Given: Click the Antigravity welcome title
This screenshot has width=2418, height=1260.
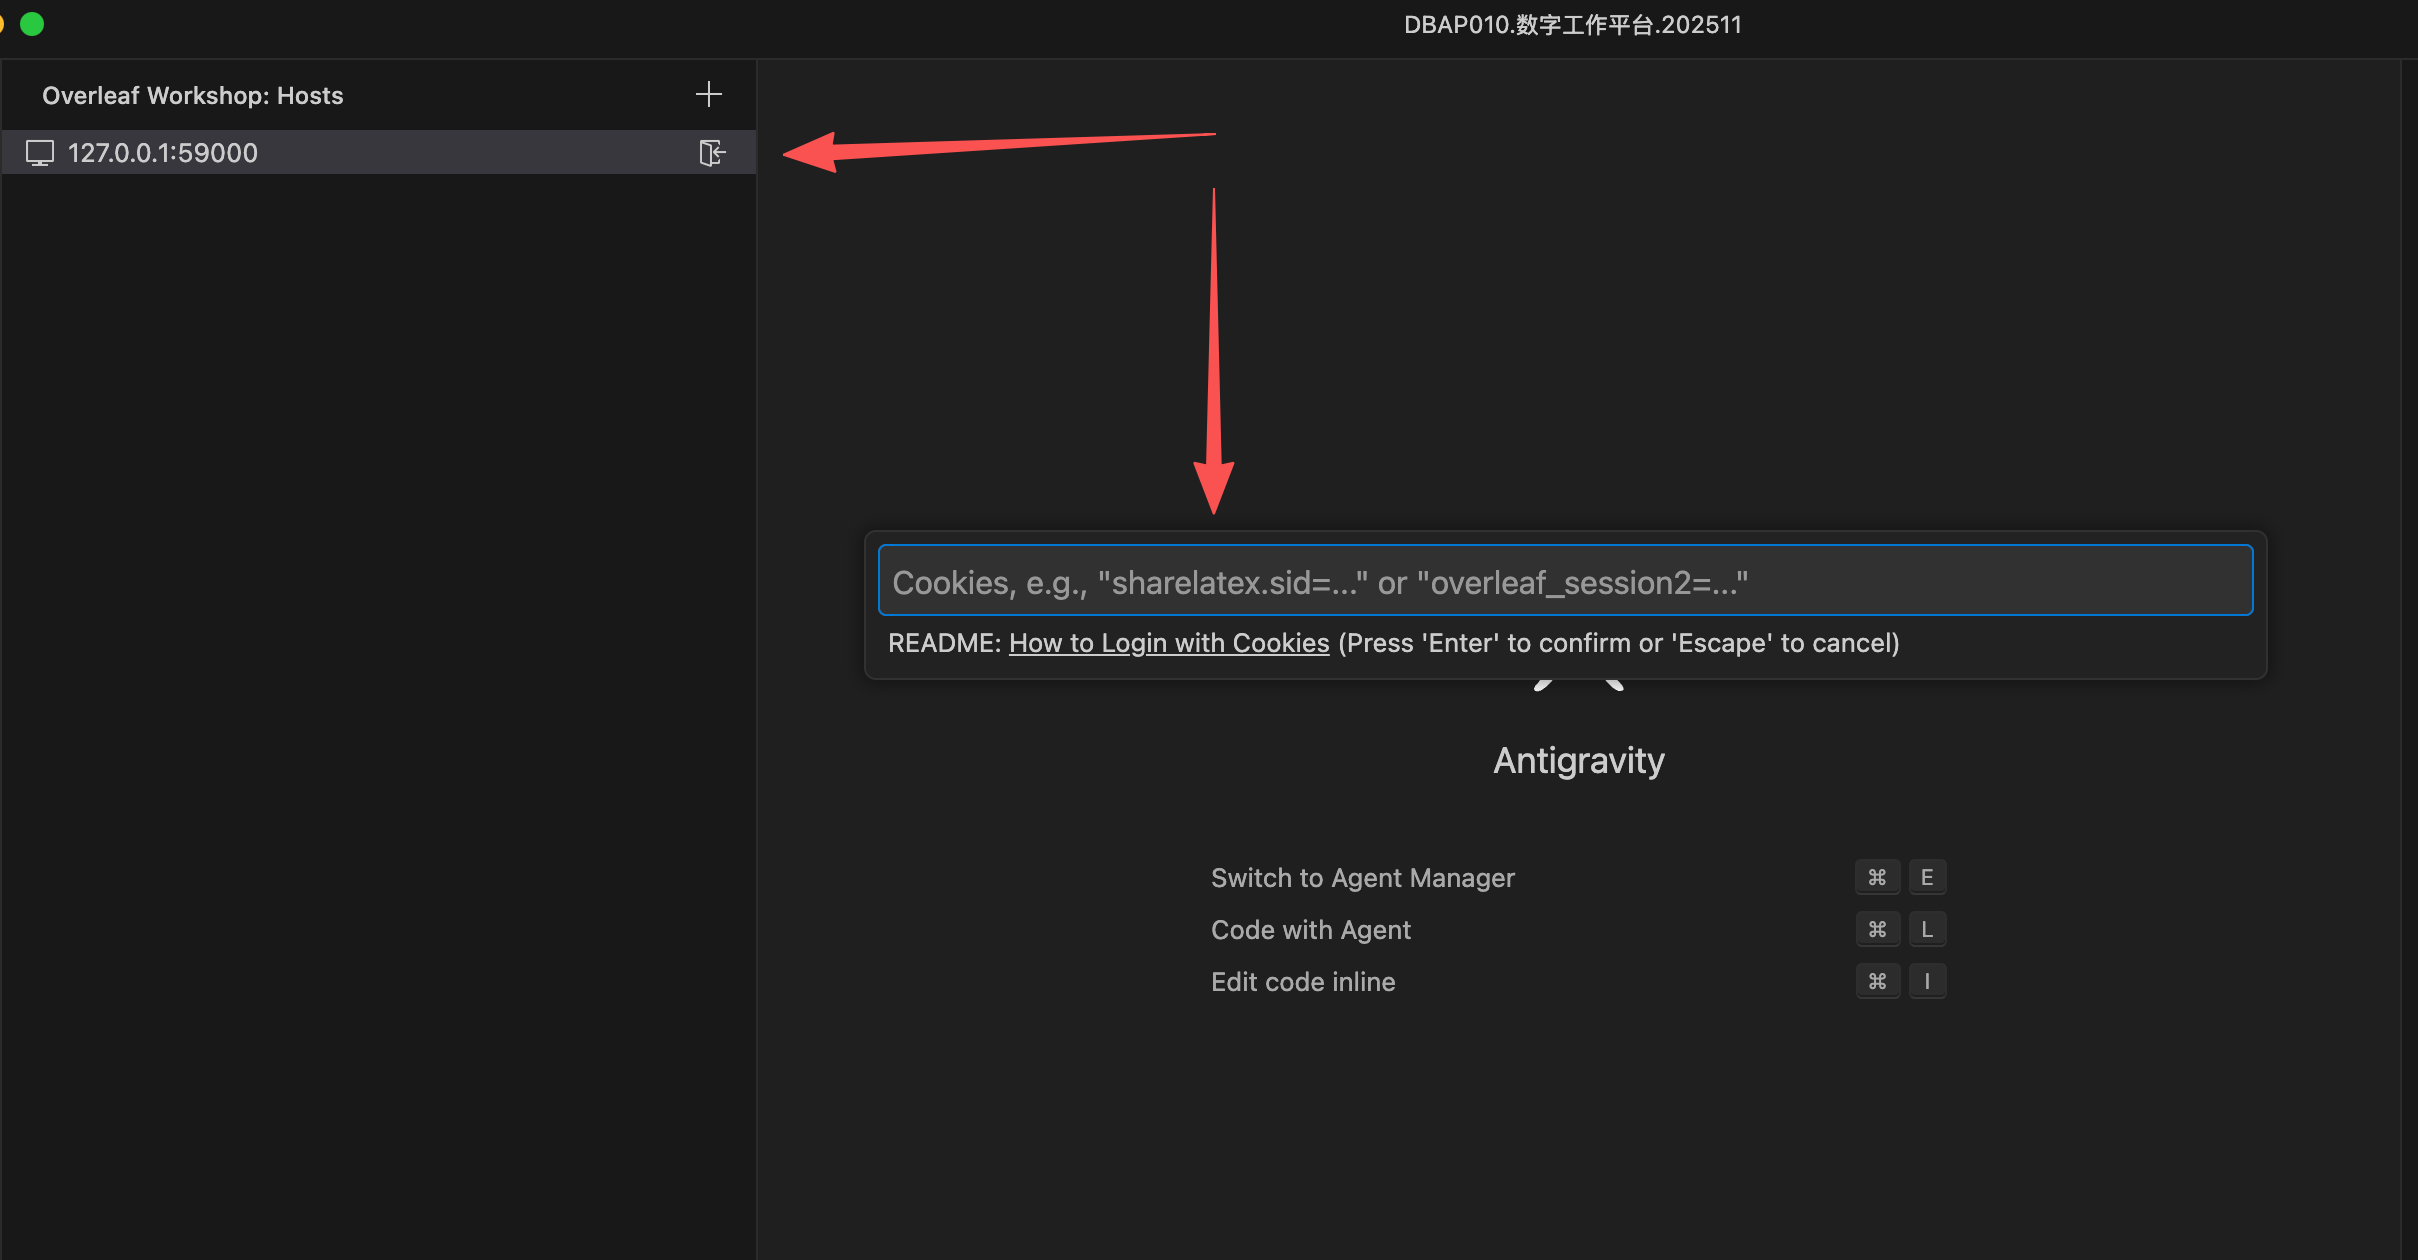Looking at the screenshot, I should pyautogui.click(x=1579, y=761).
